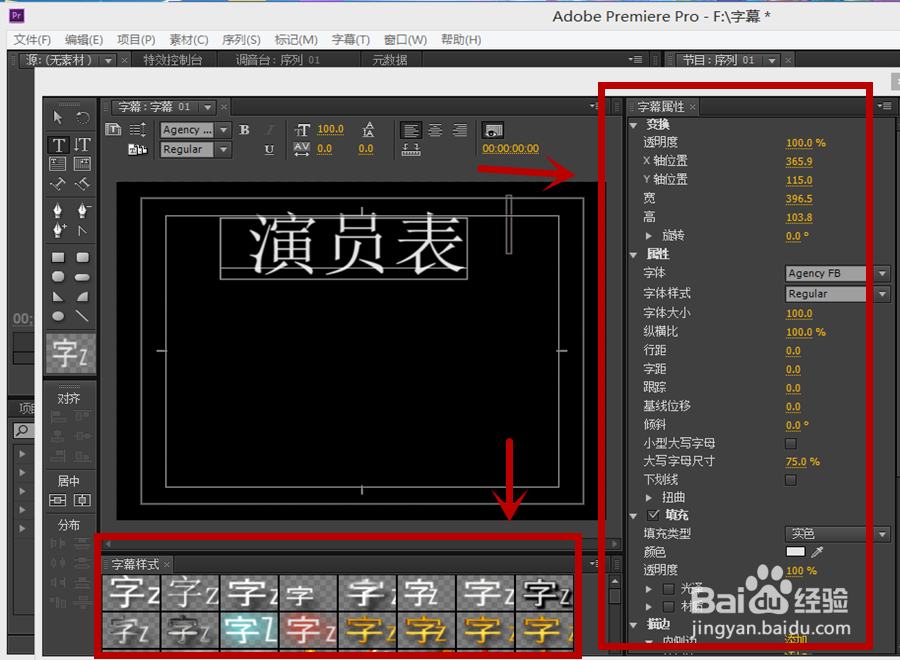The width and height of the screenshot is (900, 660).
Task: Toggle Underline text style
Action: (x=269, y=150)
